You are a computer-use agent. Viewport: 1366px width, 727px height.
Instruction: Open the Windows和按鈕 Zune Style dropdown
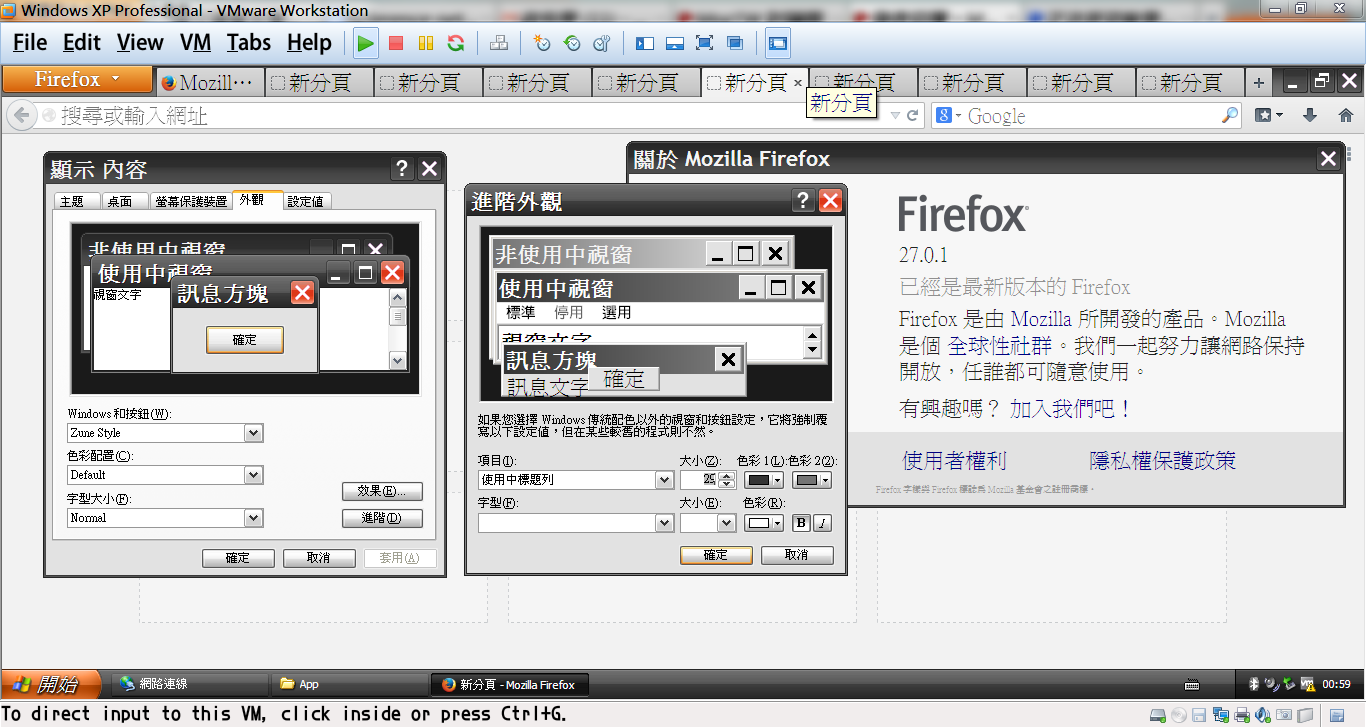254,433
